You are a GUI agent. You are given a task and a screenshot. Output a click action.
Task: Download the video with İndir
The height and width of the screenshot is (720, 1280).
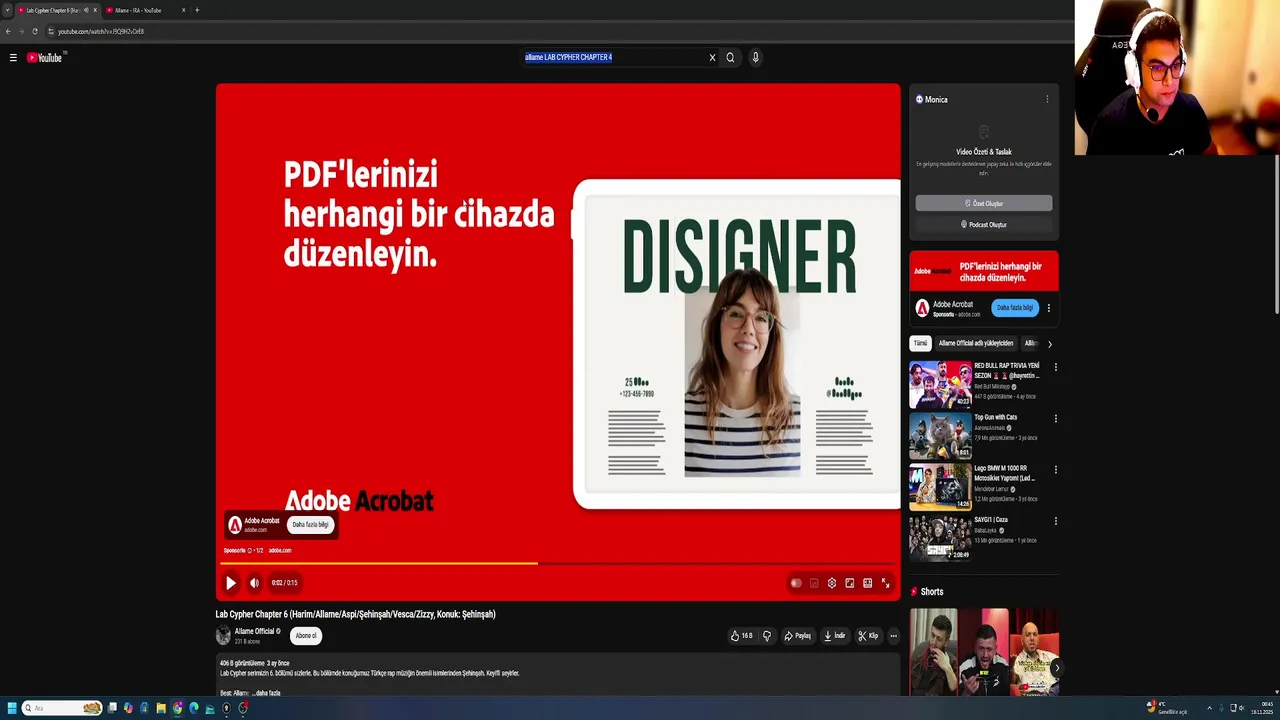(x=834, y=636)
